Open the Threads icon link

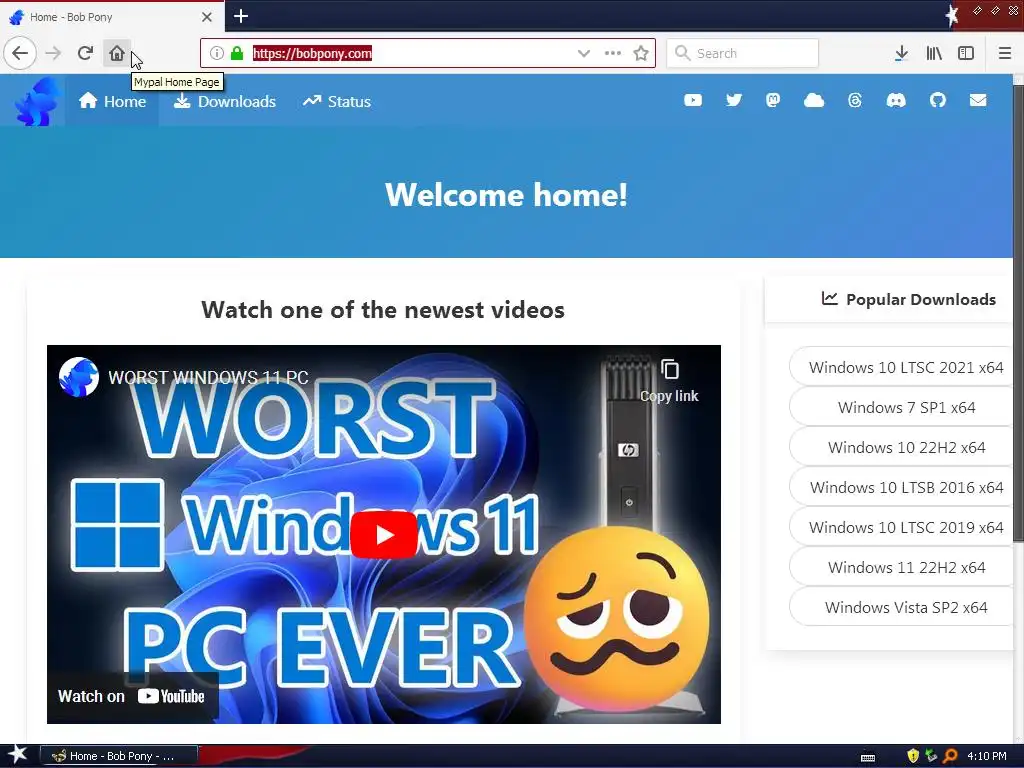(x=855, y=100)
